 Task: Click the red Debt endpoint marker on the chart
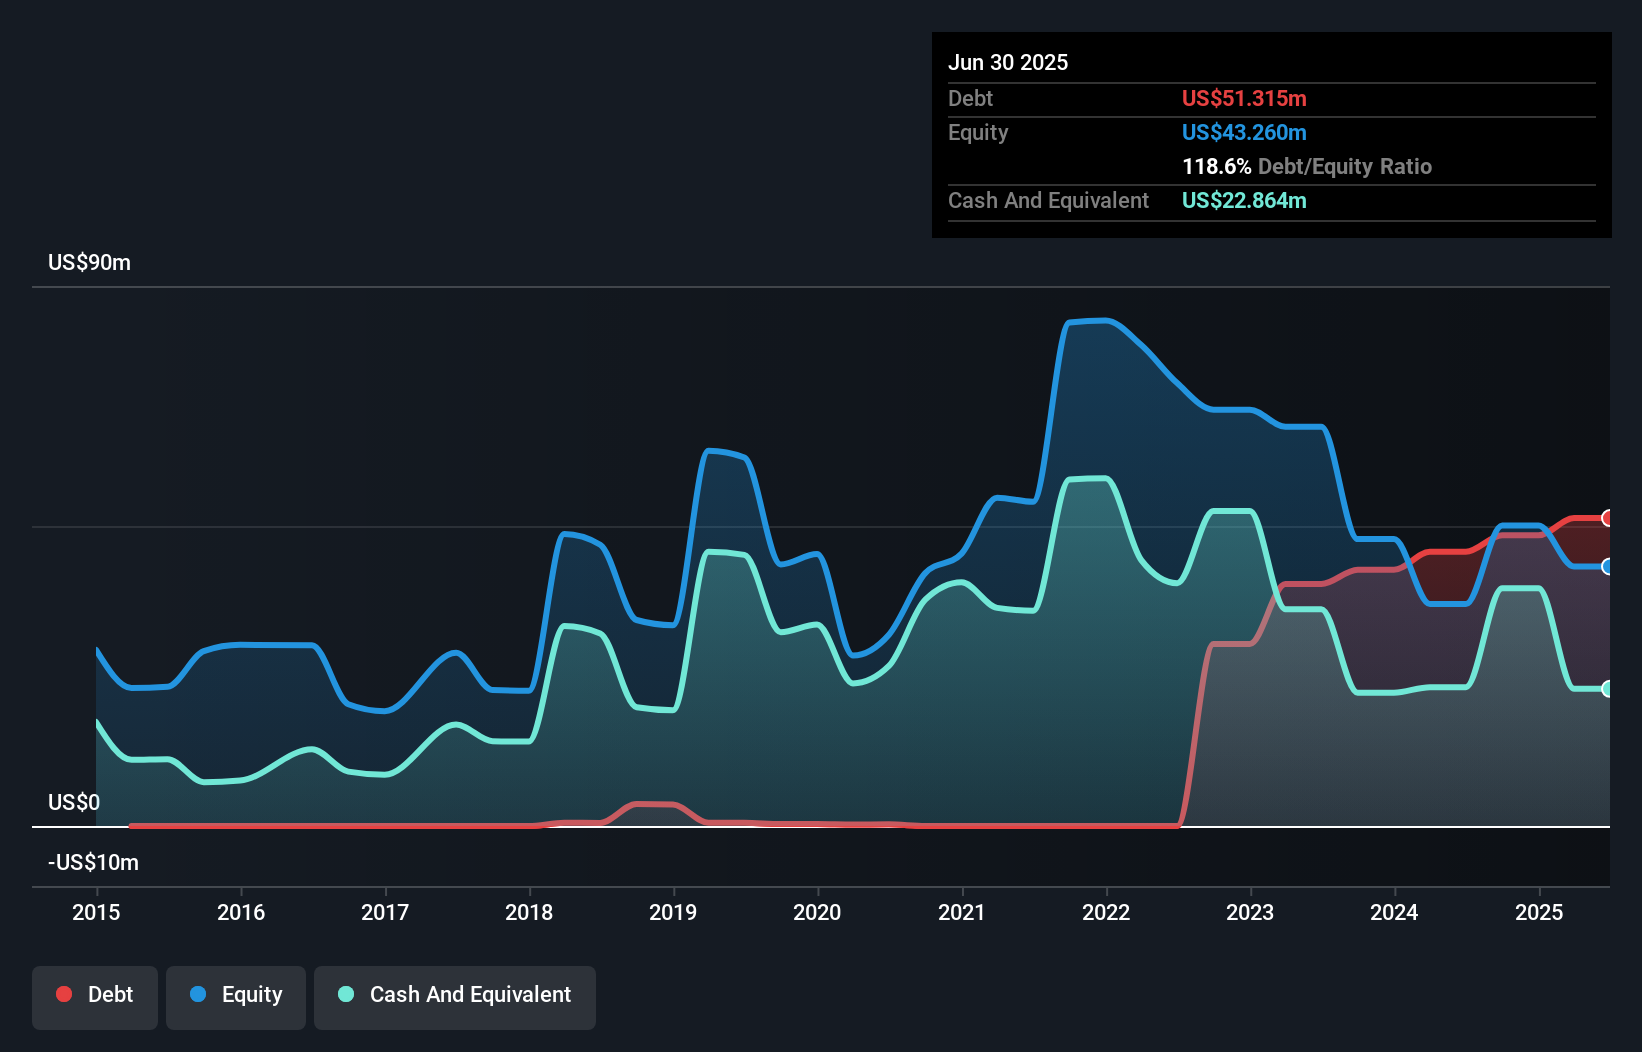(1608, 518)
